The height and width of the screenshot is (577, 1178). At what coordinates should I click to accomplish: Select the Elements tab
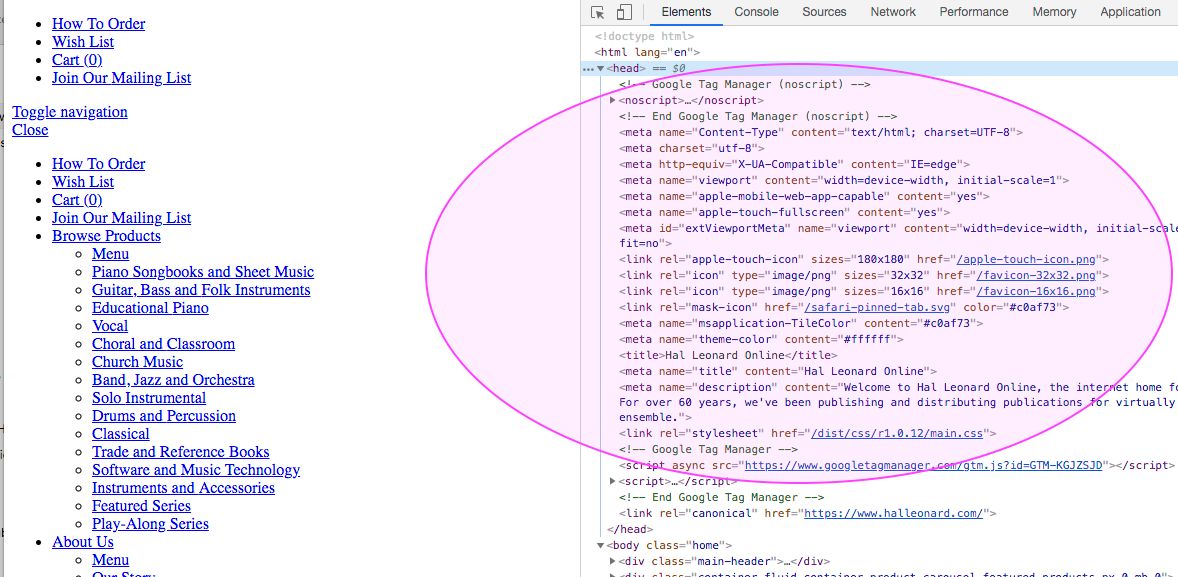(686, 12)
